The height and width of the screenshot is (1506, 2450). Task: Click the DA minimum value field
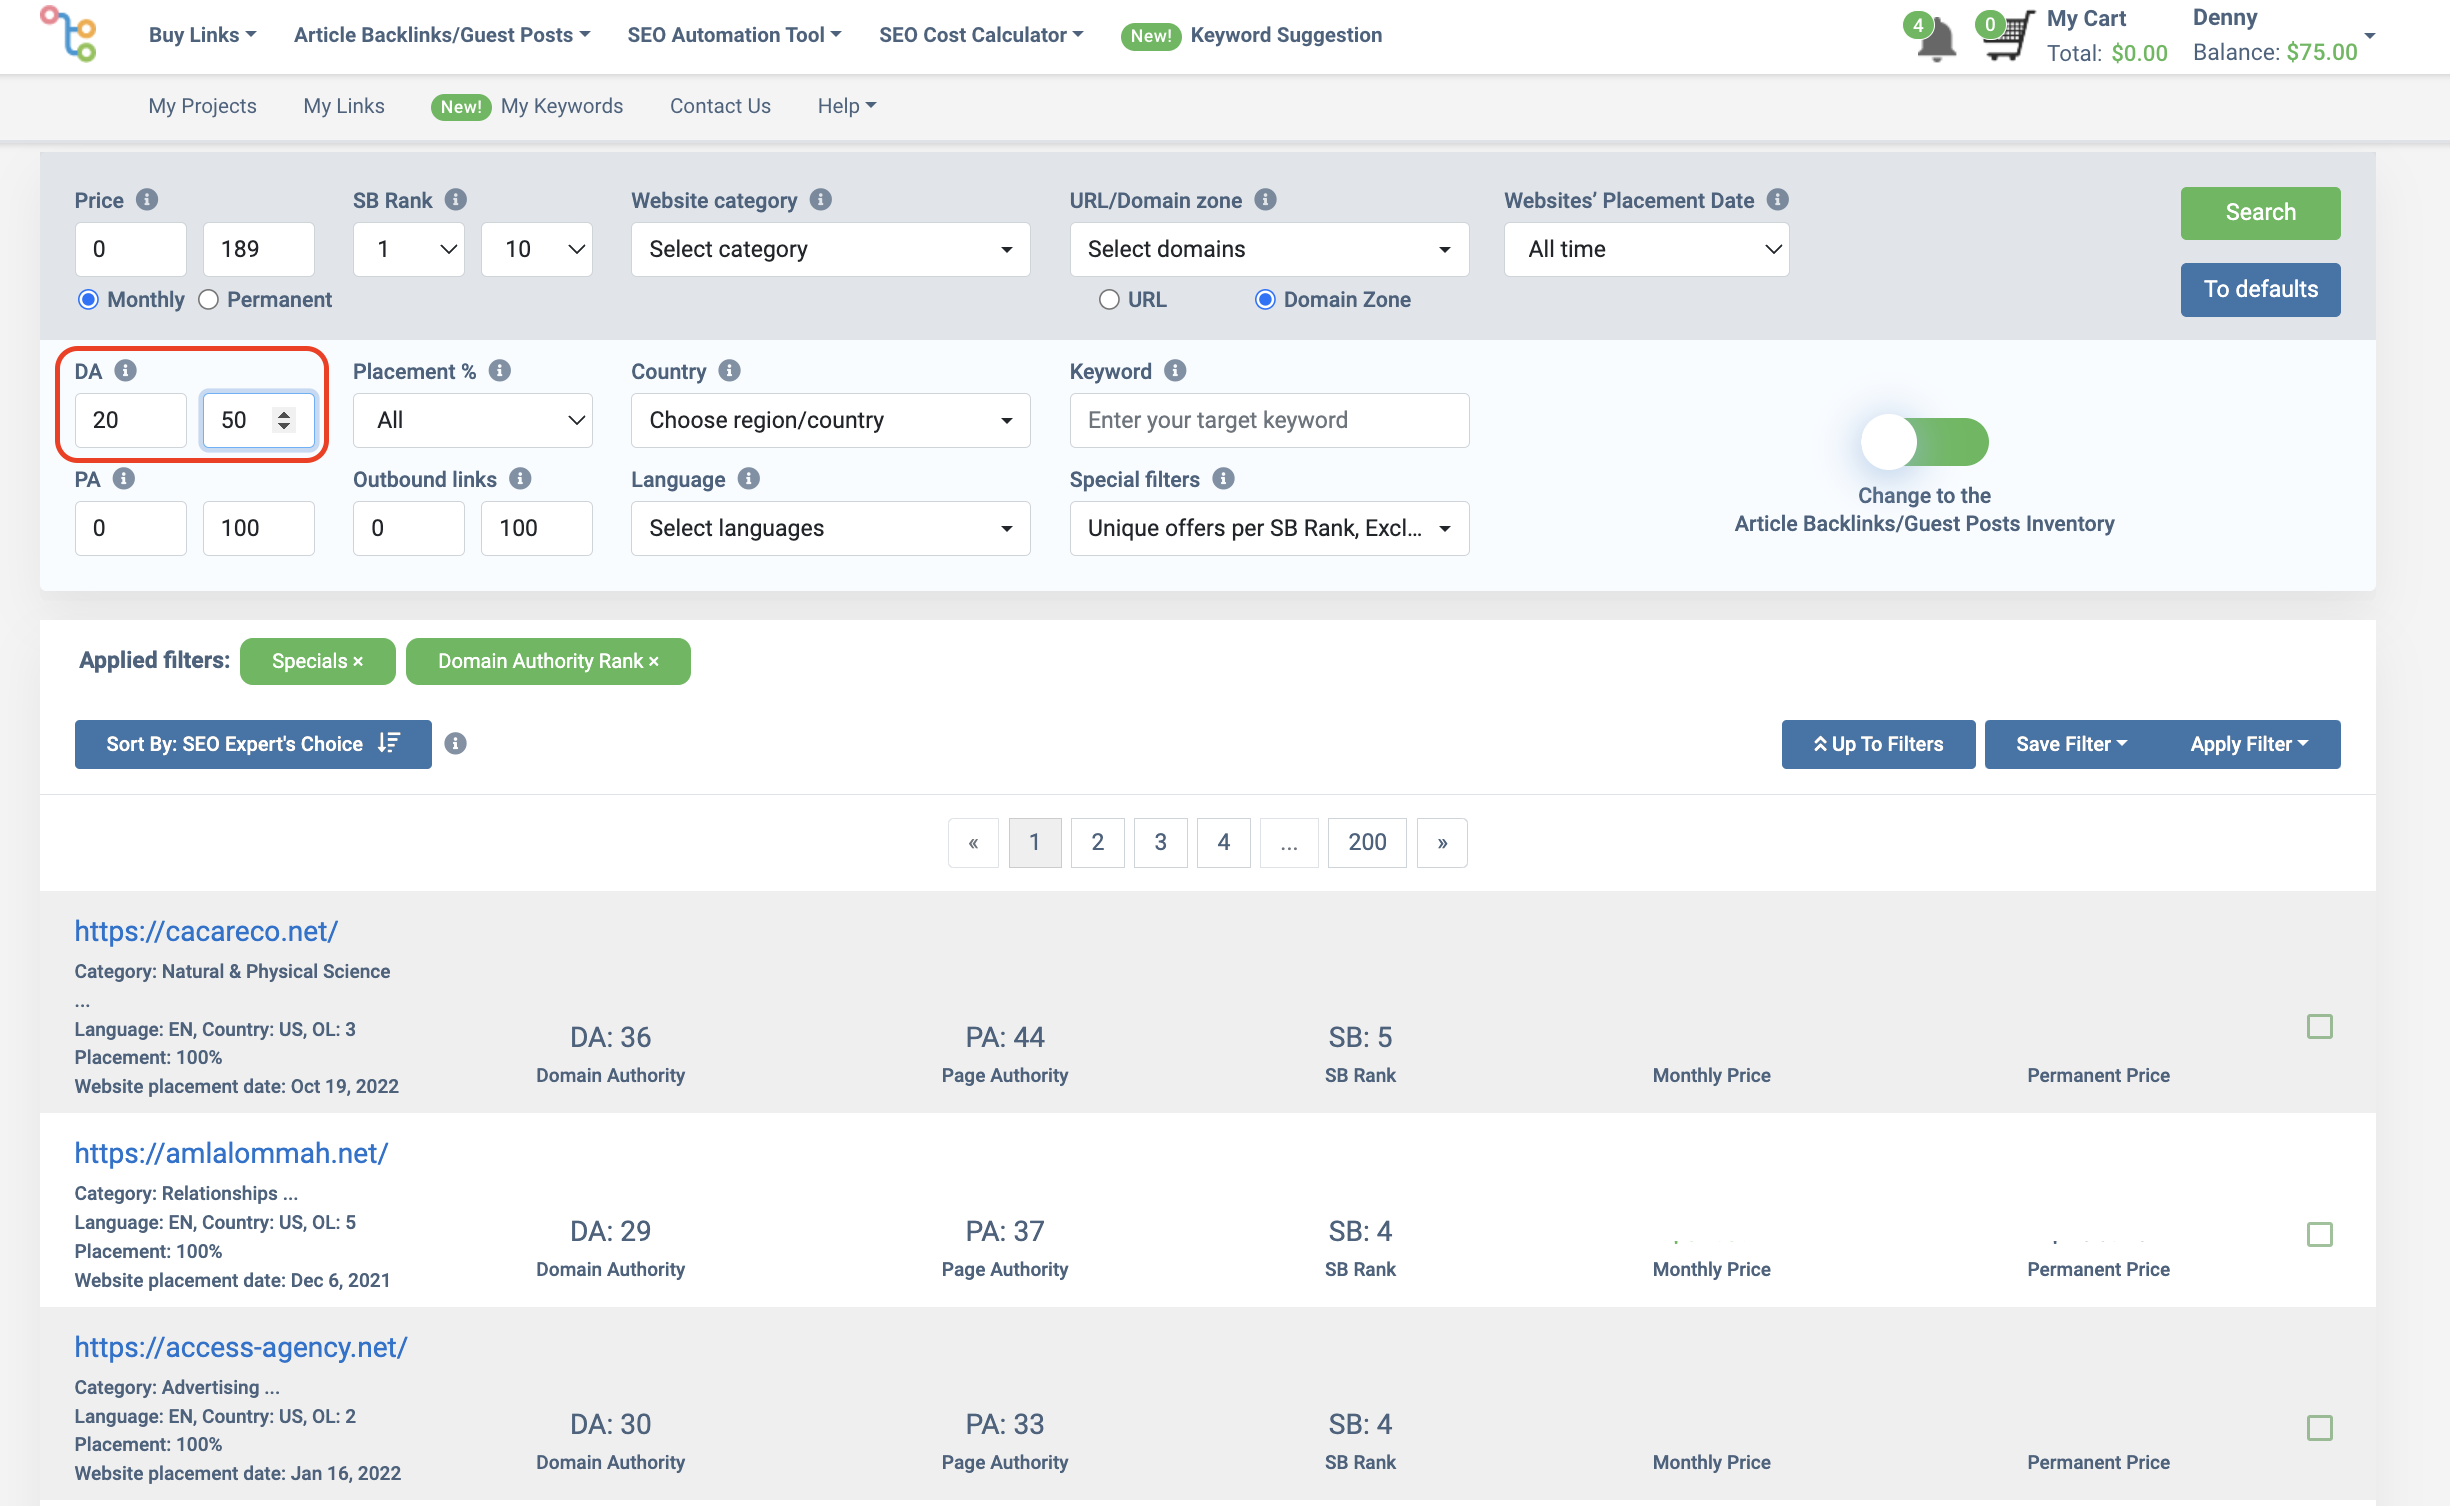tap(131, 420)
